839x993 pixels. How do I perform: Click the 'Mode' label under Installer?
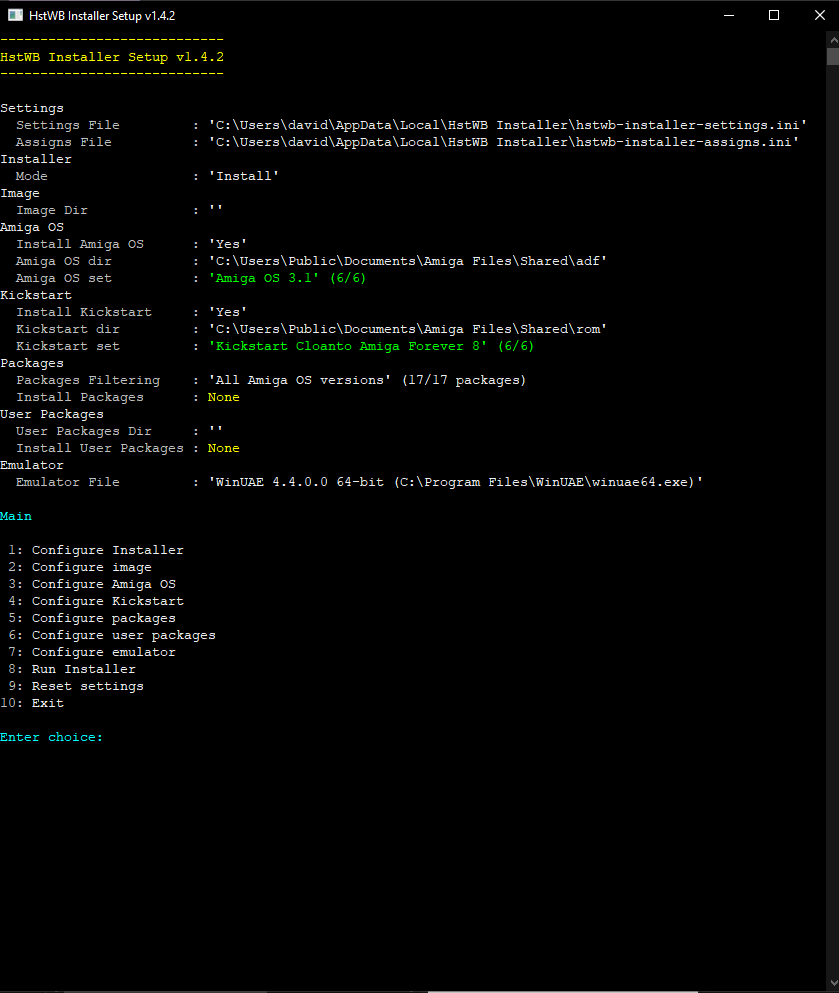point(32,176)
